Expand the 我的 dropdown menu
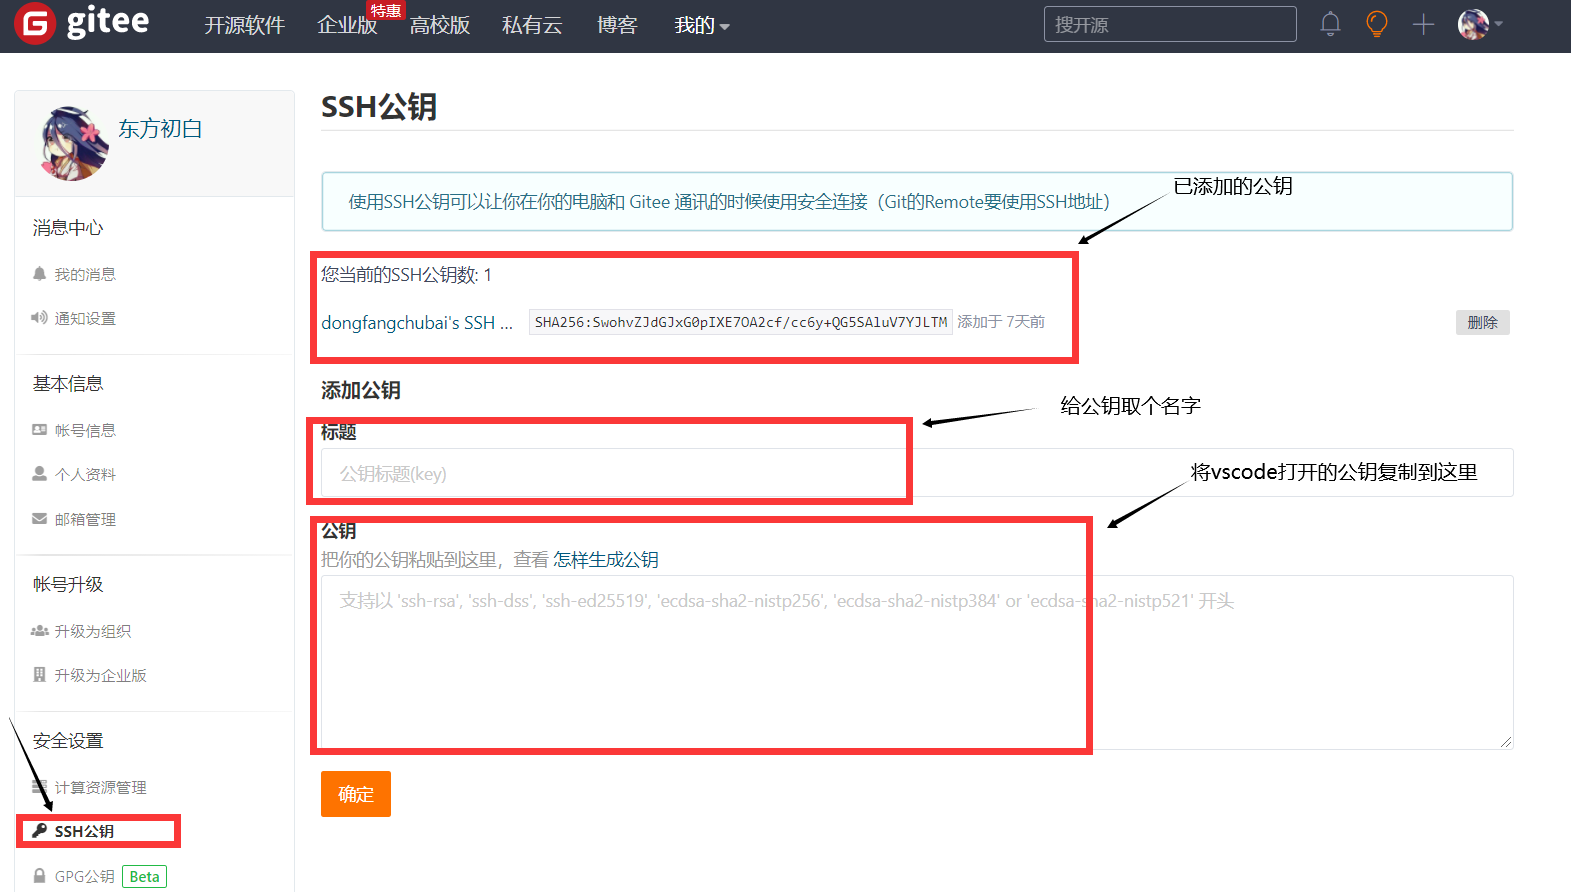Image resolution: width=1571 pixels, height=892 pixels. (702, 25)
